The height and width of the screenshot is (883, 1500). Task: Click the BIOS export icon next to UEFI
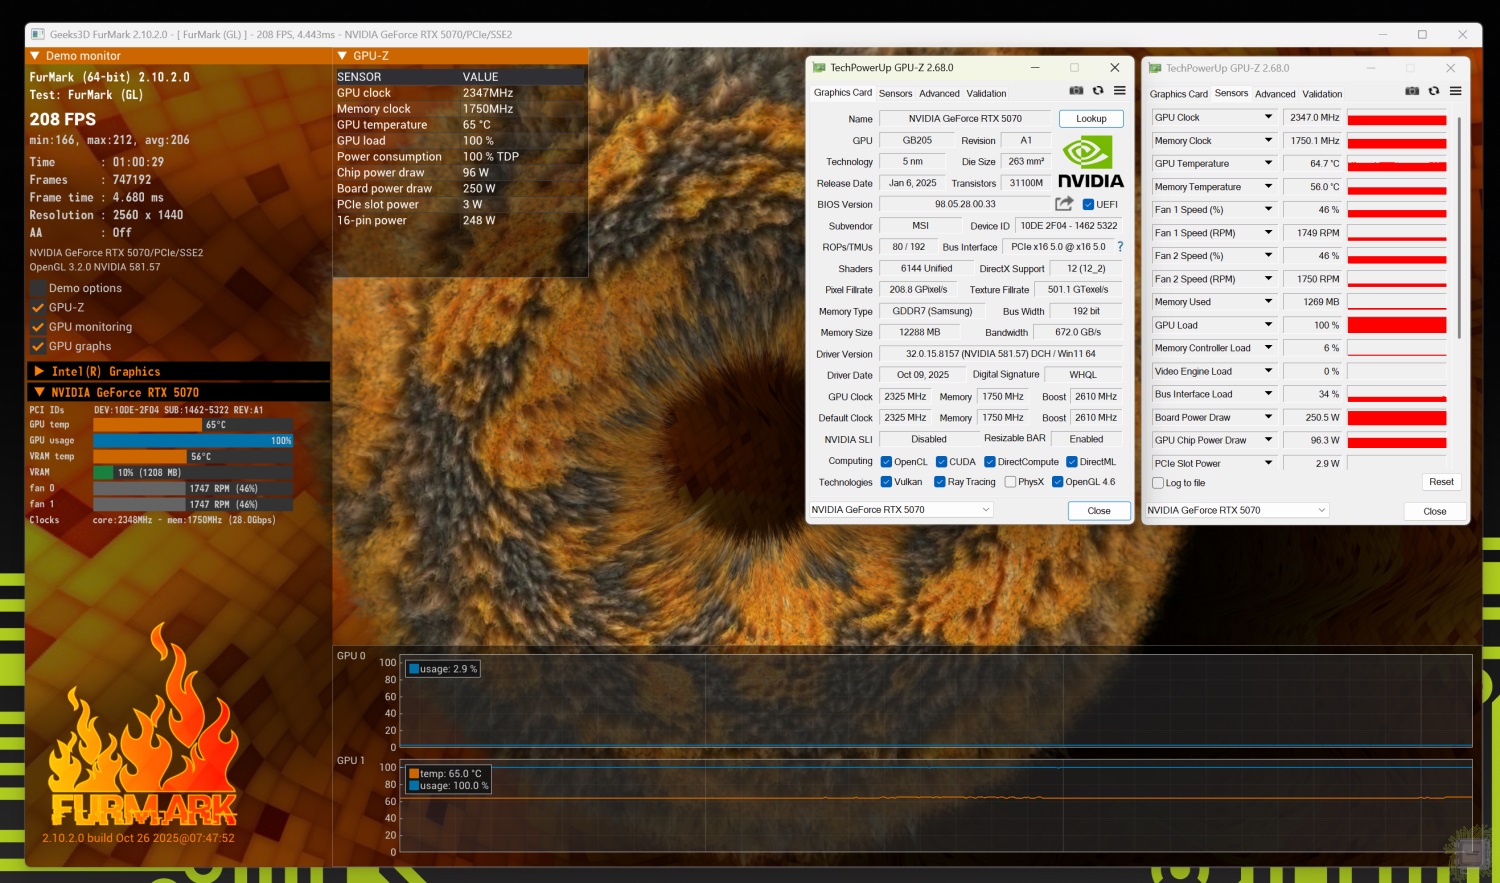1064,204
